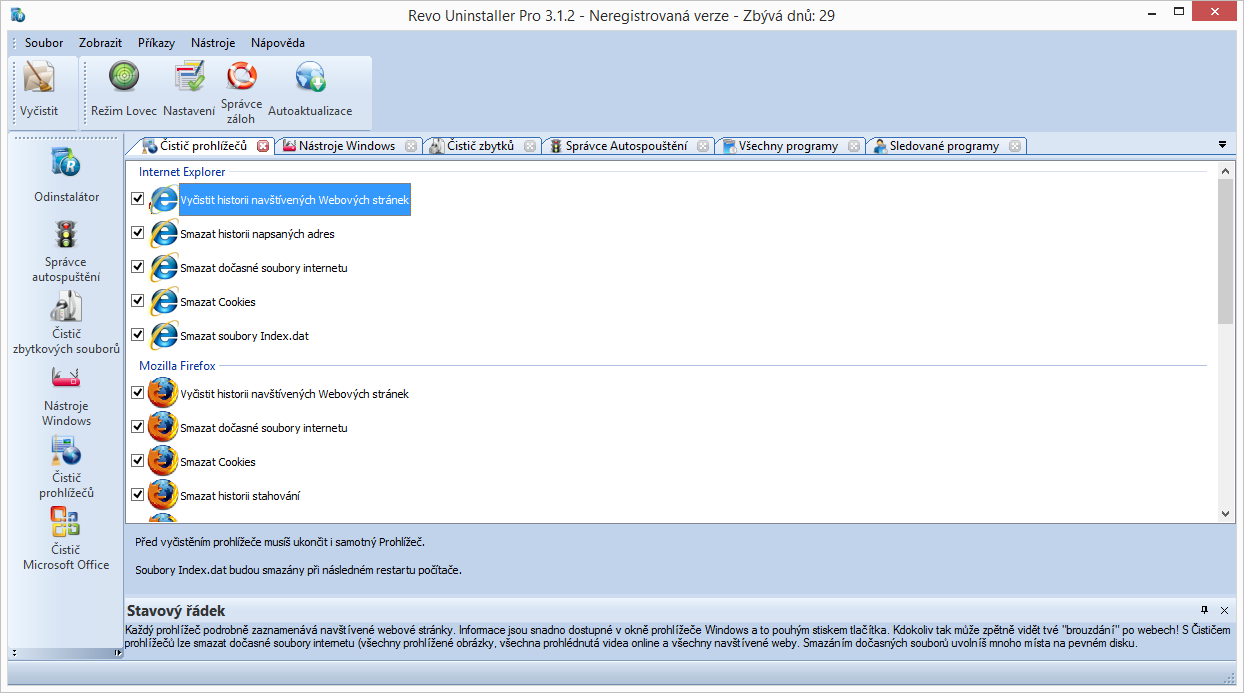Open the tab list dropdown arrow
1244x693 pixels.
point(1222,145)
